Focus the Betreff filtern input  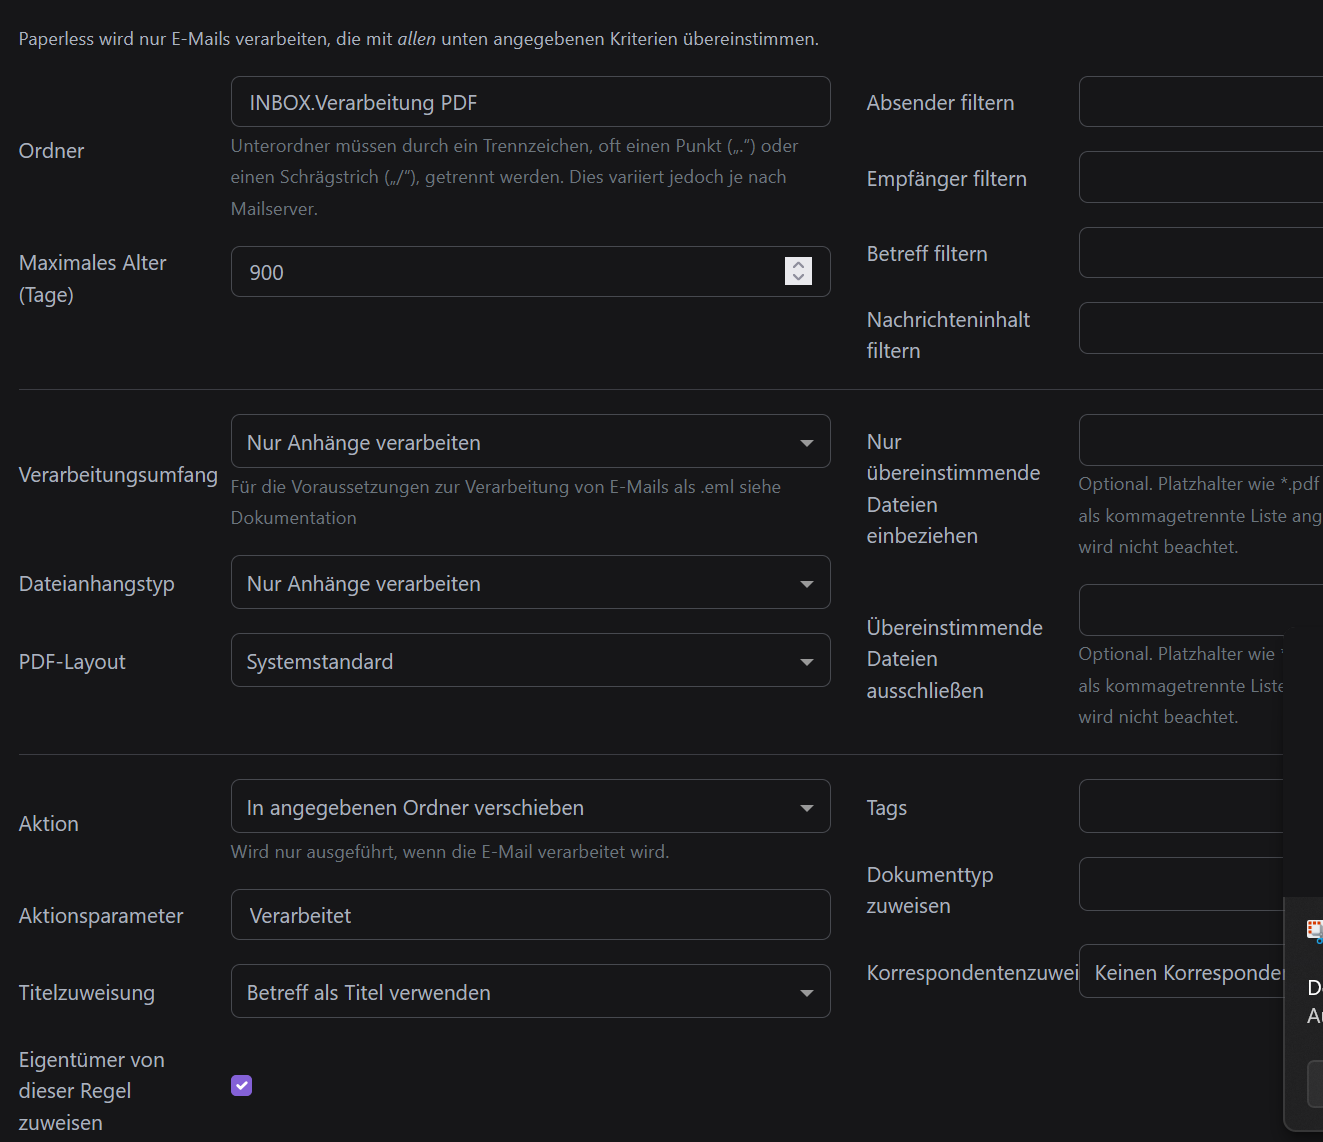1200,253
